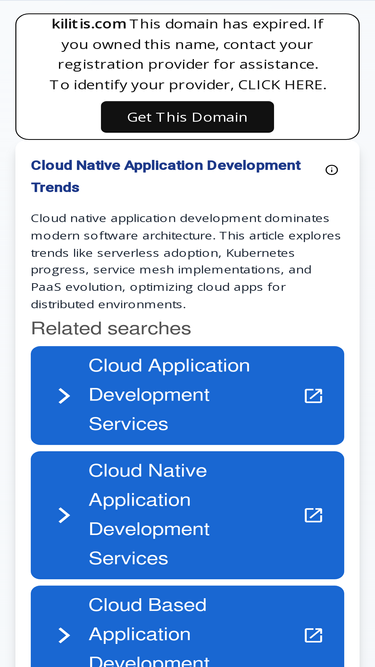Open the Cloud Native Application Development Trends heading
The width and height of the screenshot is (375, 667).
coord(166,176)
